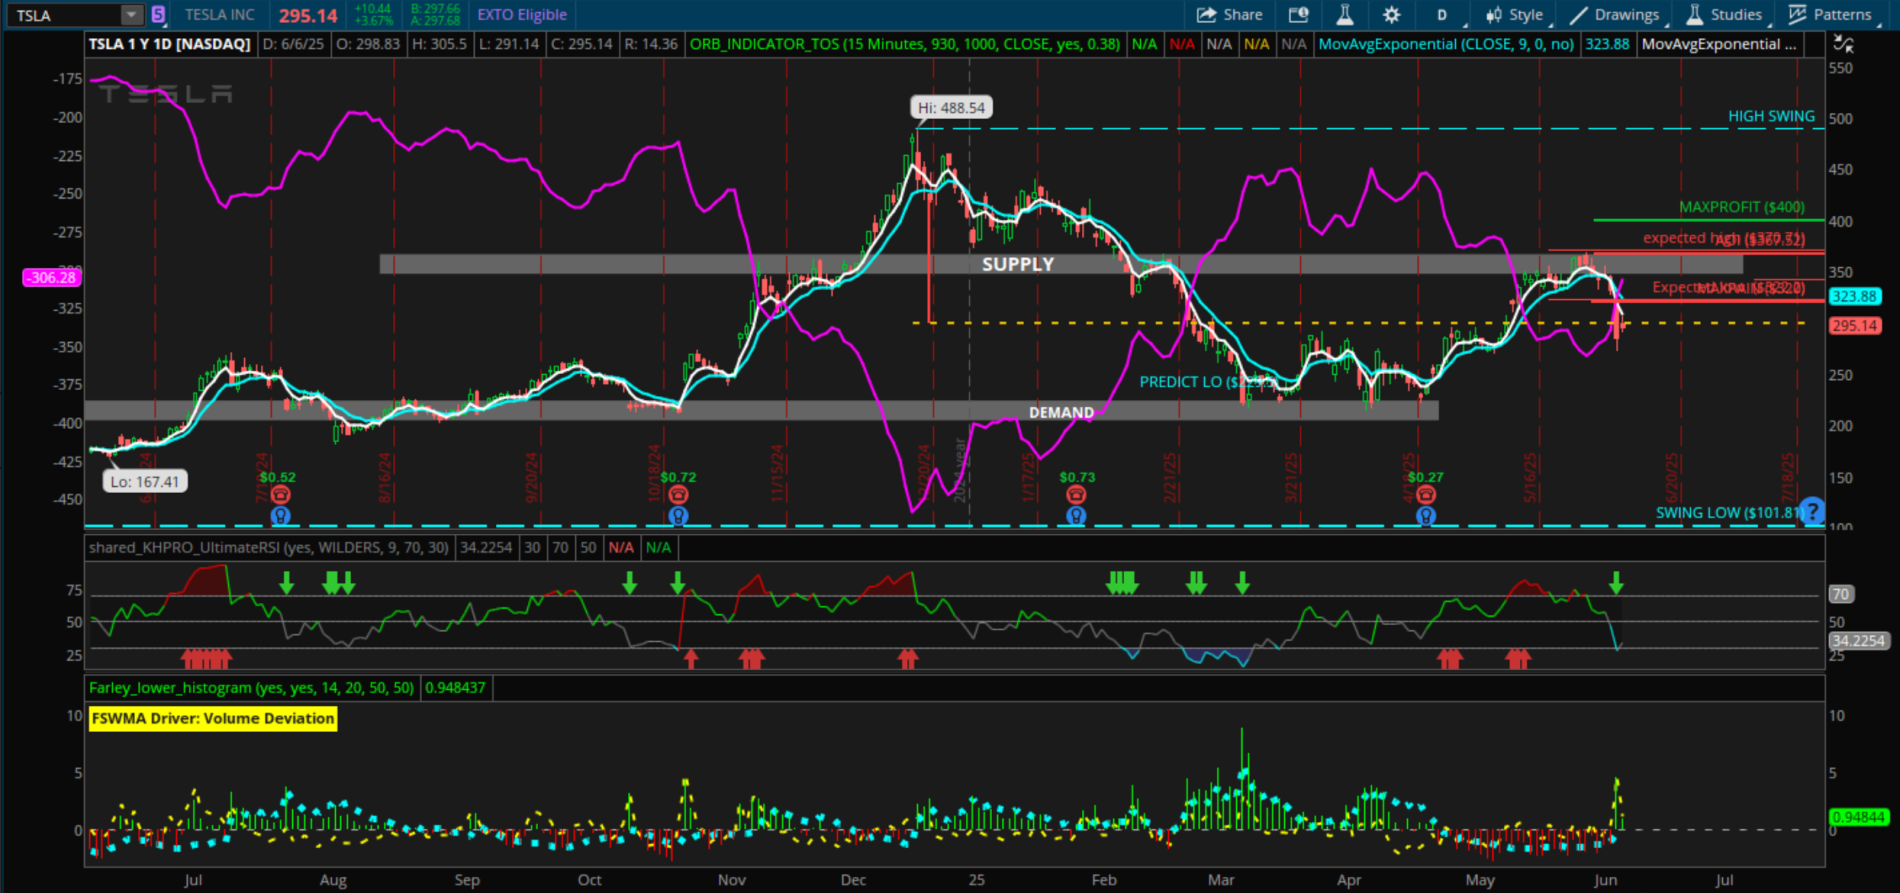Screen dimensions: 1900x893
Task: Click the flask icon beside the gear
Action: (1345, 14)
